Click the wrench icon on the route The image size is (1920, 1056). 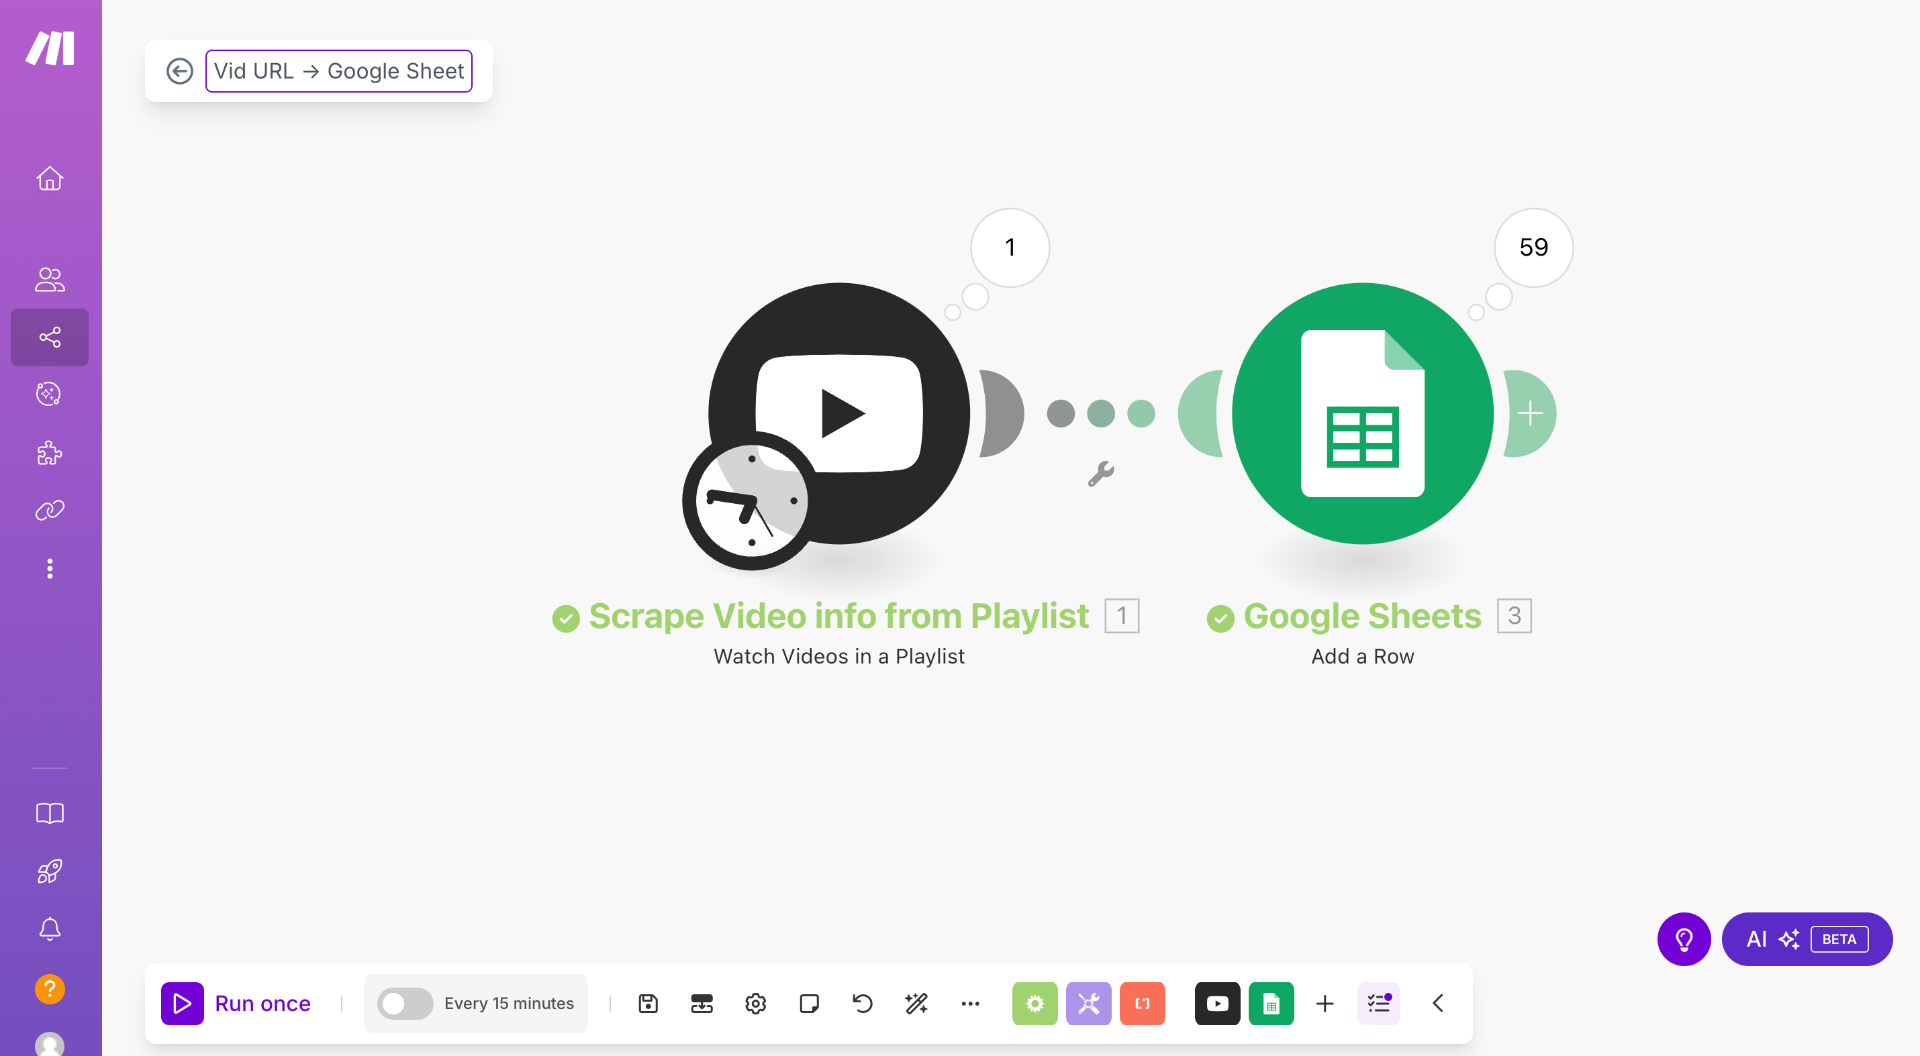tap(1101, 474)
